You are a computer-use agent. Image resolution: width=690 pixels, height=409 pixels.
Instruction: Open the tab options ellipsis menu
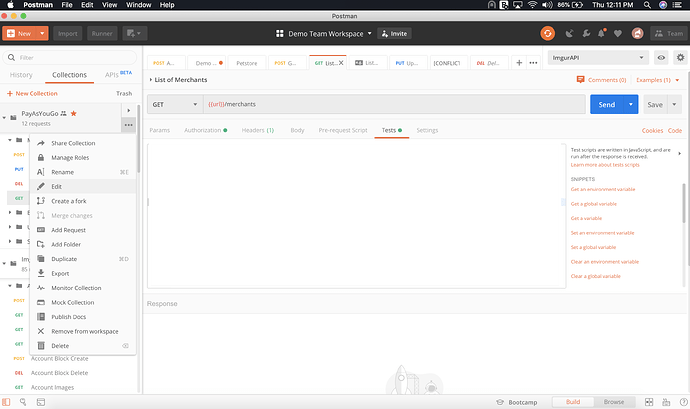point(533,63)
